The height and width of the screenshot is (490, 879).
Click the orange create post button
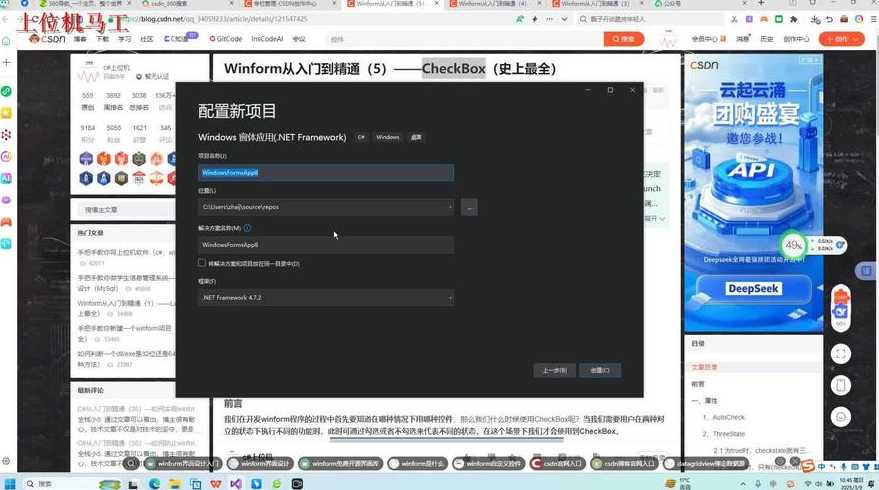pos(841,39)
